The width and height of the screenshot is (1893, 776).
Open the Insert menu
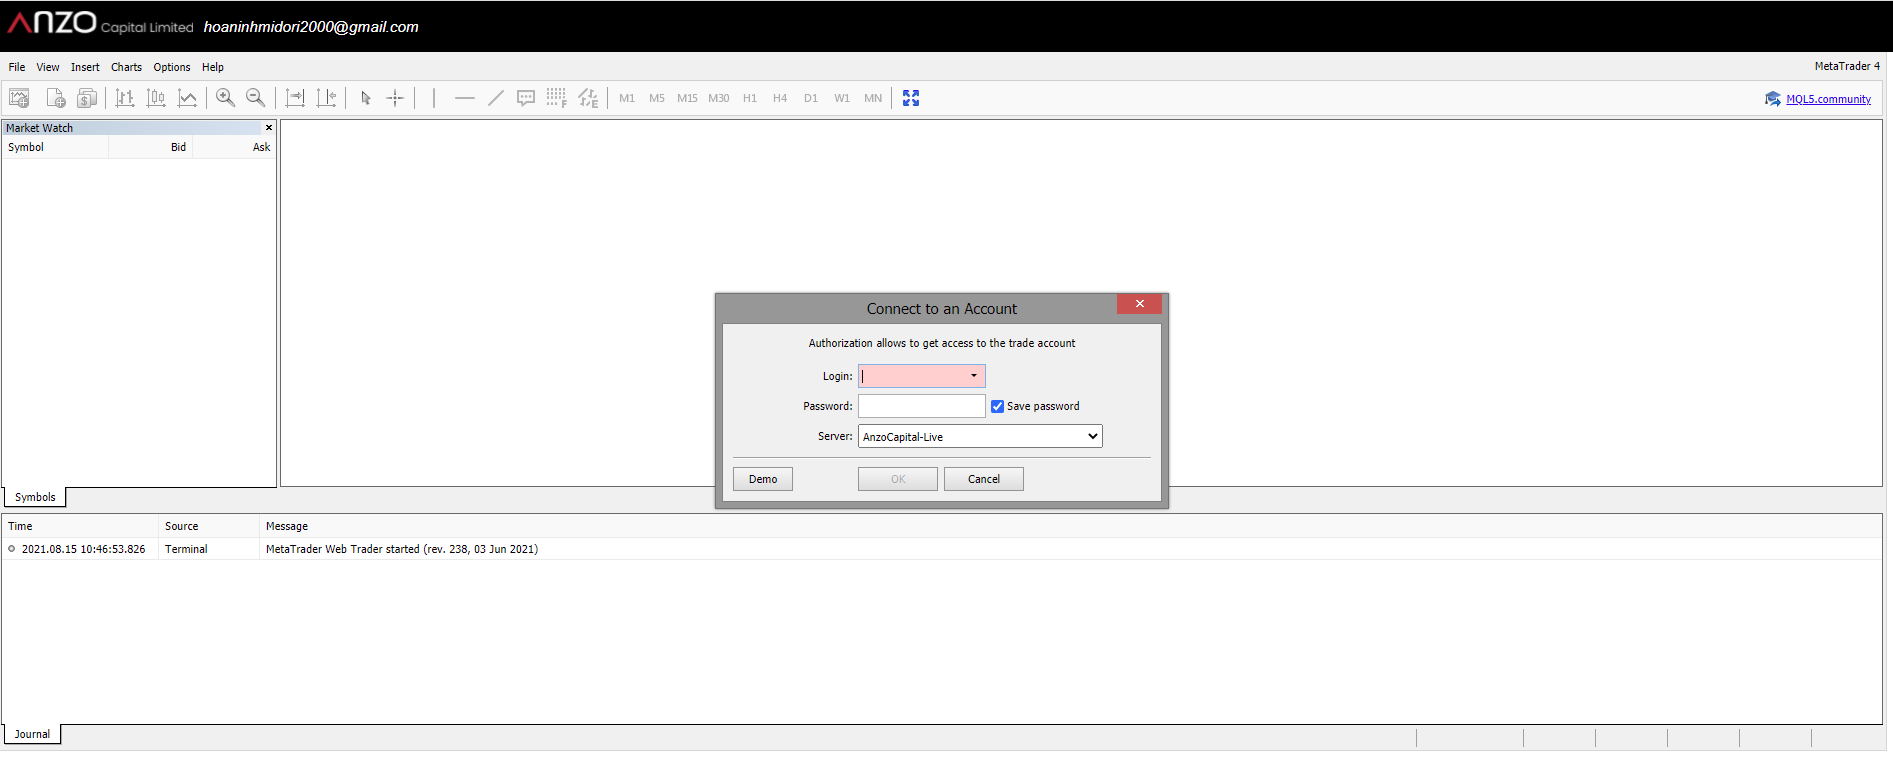[x=85, y=67]
